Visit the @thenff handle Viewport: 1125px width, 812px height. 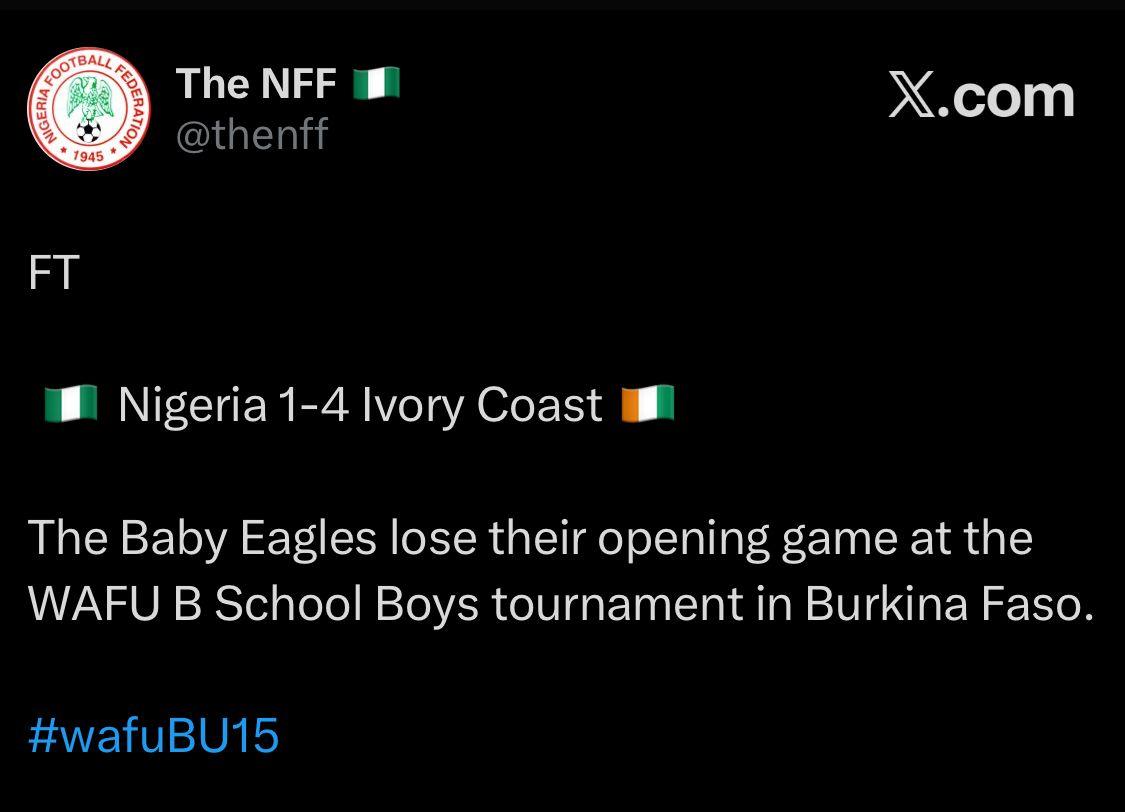[x=252, y=134]
